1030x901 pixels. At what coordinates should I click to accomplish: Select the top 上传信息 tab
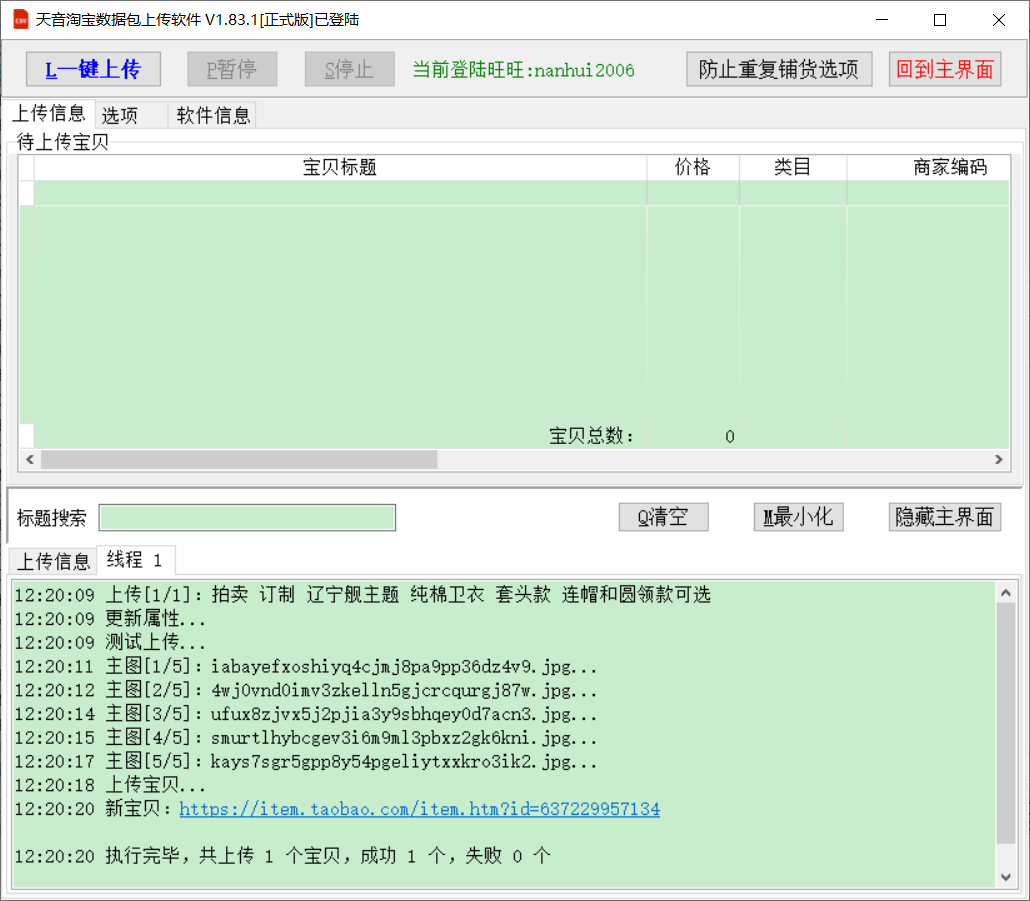click(x=48, y=114)
